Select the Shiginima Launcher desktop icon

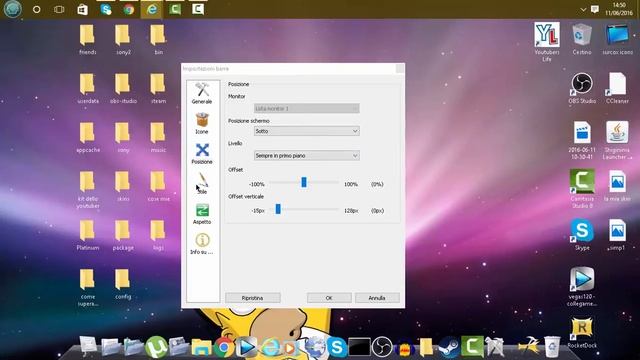617,140
